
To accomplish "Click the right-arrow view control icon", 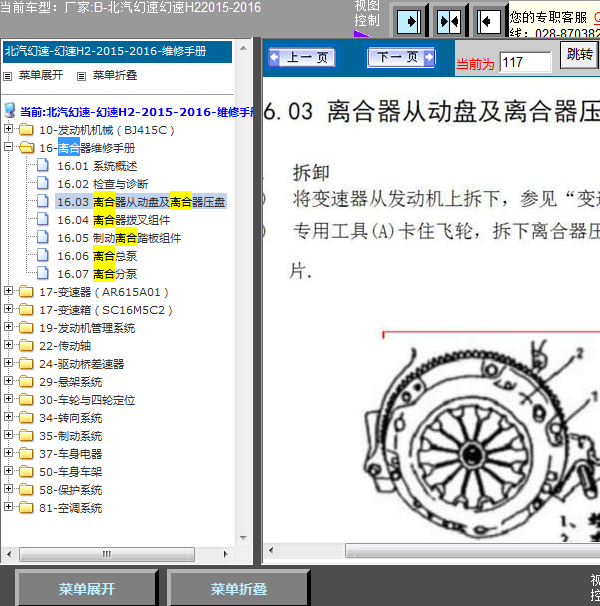I will 409,21.
